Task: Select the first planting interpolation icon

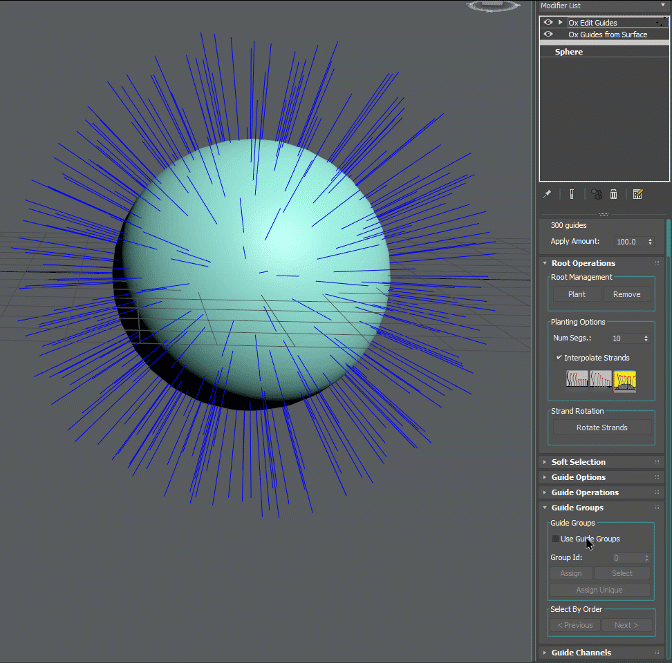Action: (576, 379)
